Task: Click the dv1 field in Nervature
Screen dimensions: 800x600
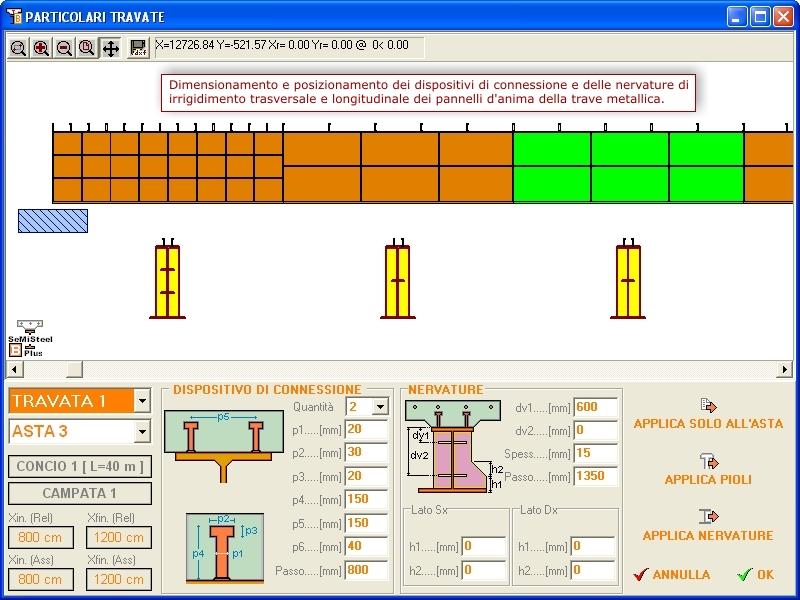Action: click(596, 407)
